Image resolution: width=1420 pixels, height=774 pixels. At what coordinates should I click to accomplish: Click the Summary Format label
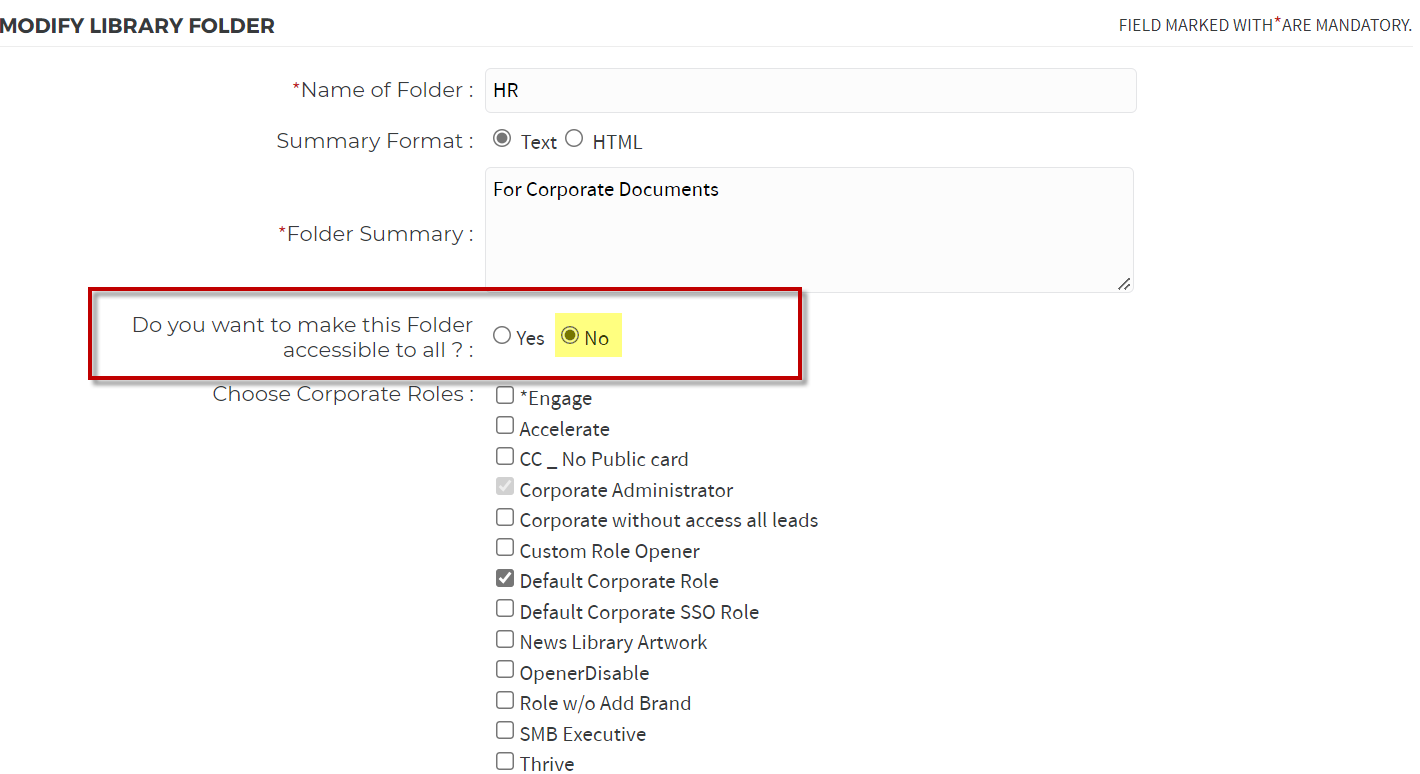coord(375,141)
